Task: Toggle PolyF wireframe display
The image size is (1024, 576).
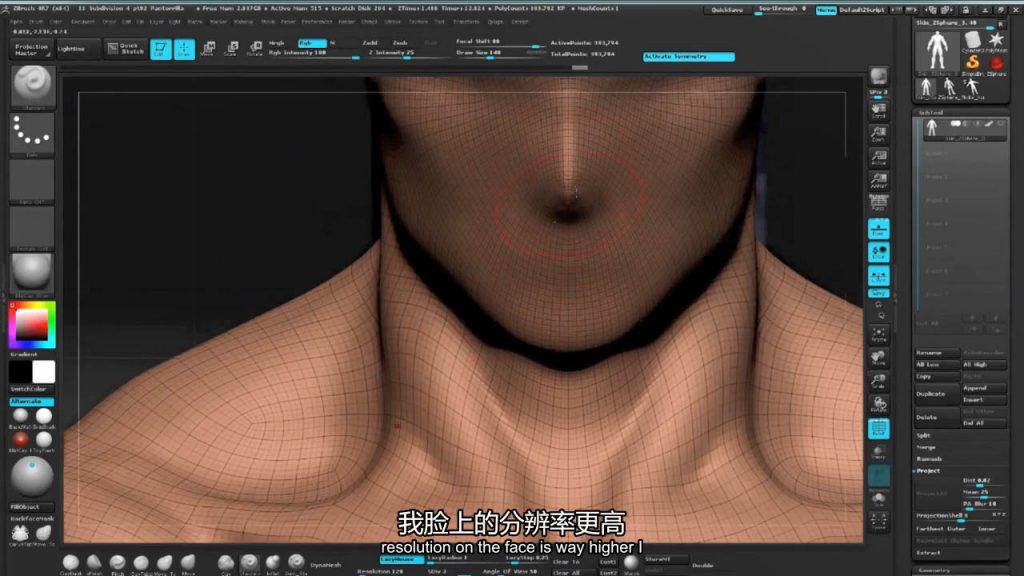Action: tap(878, 428)
